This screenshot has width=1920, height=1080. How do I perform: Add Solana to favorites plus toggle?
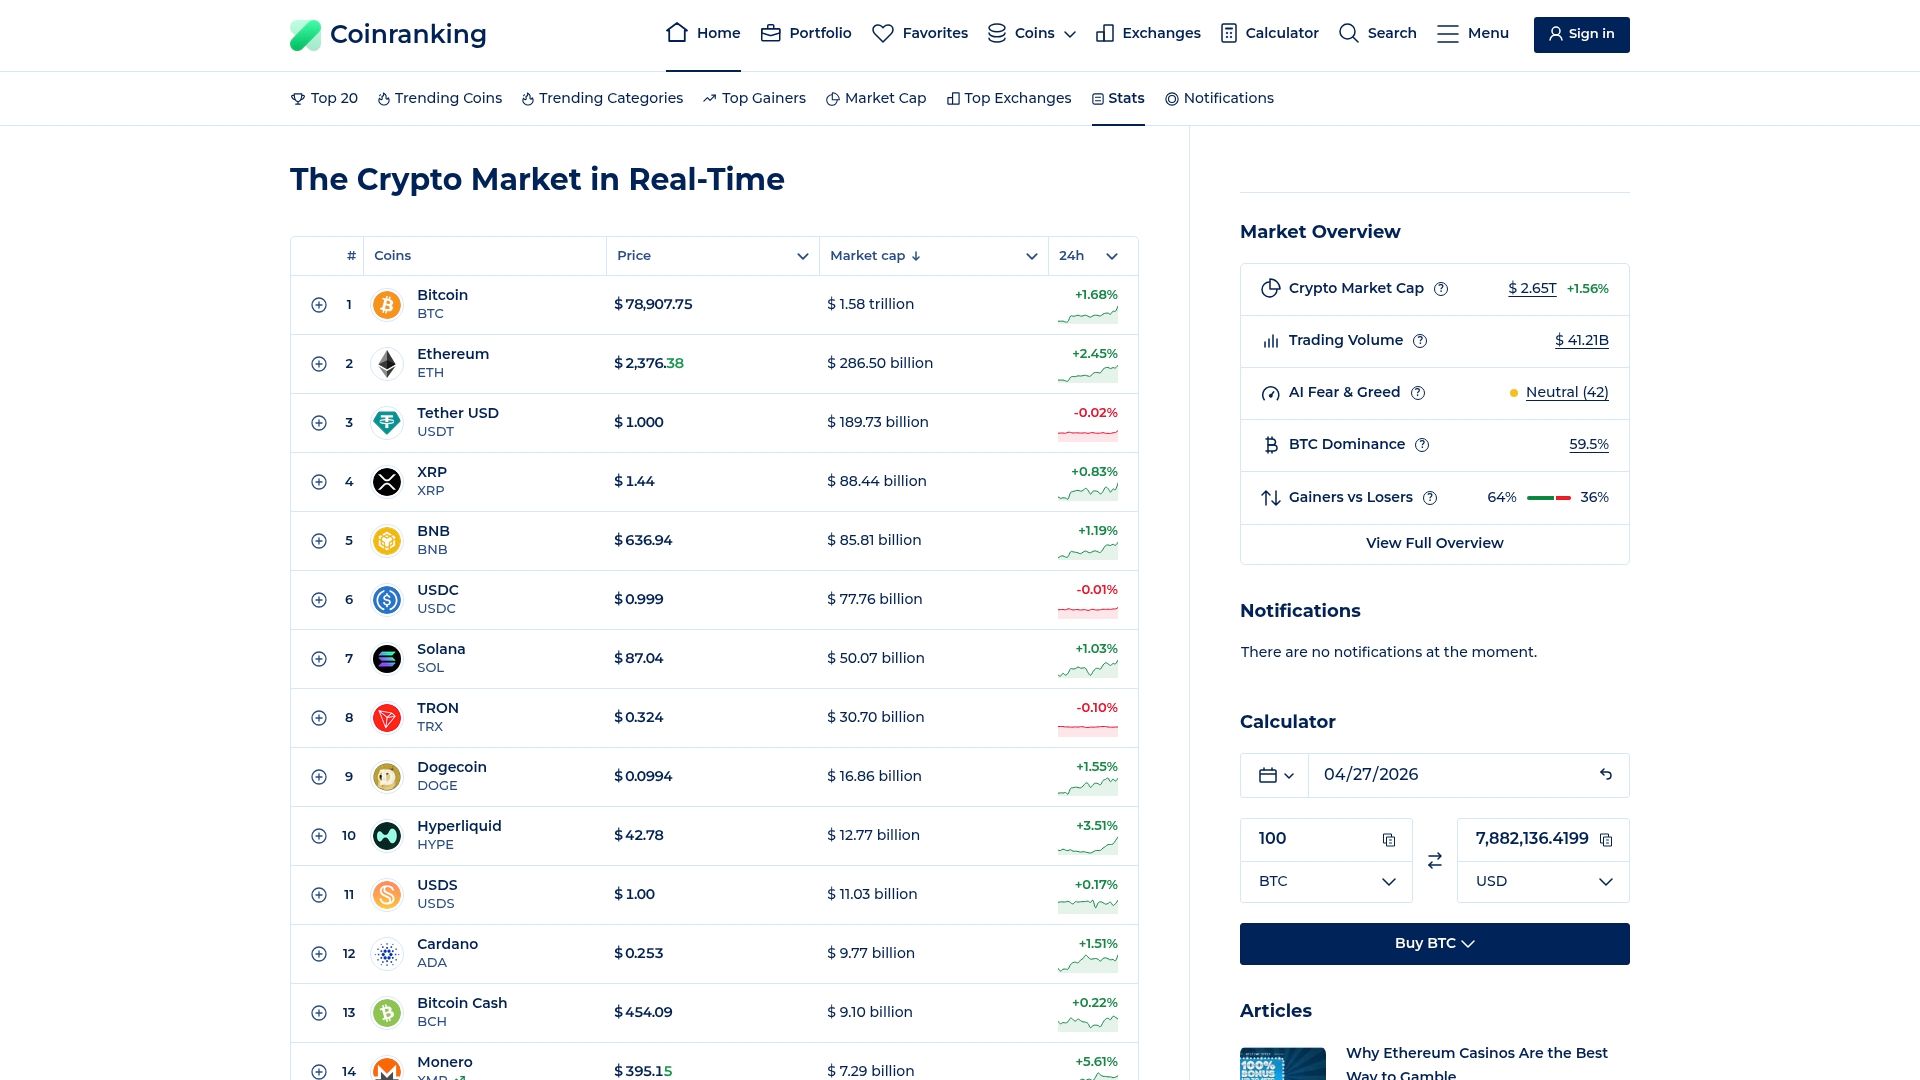point(319,659)
